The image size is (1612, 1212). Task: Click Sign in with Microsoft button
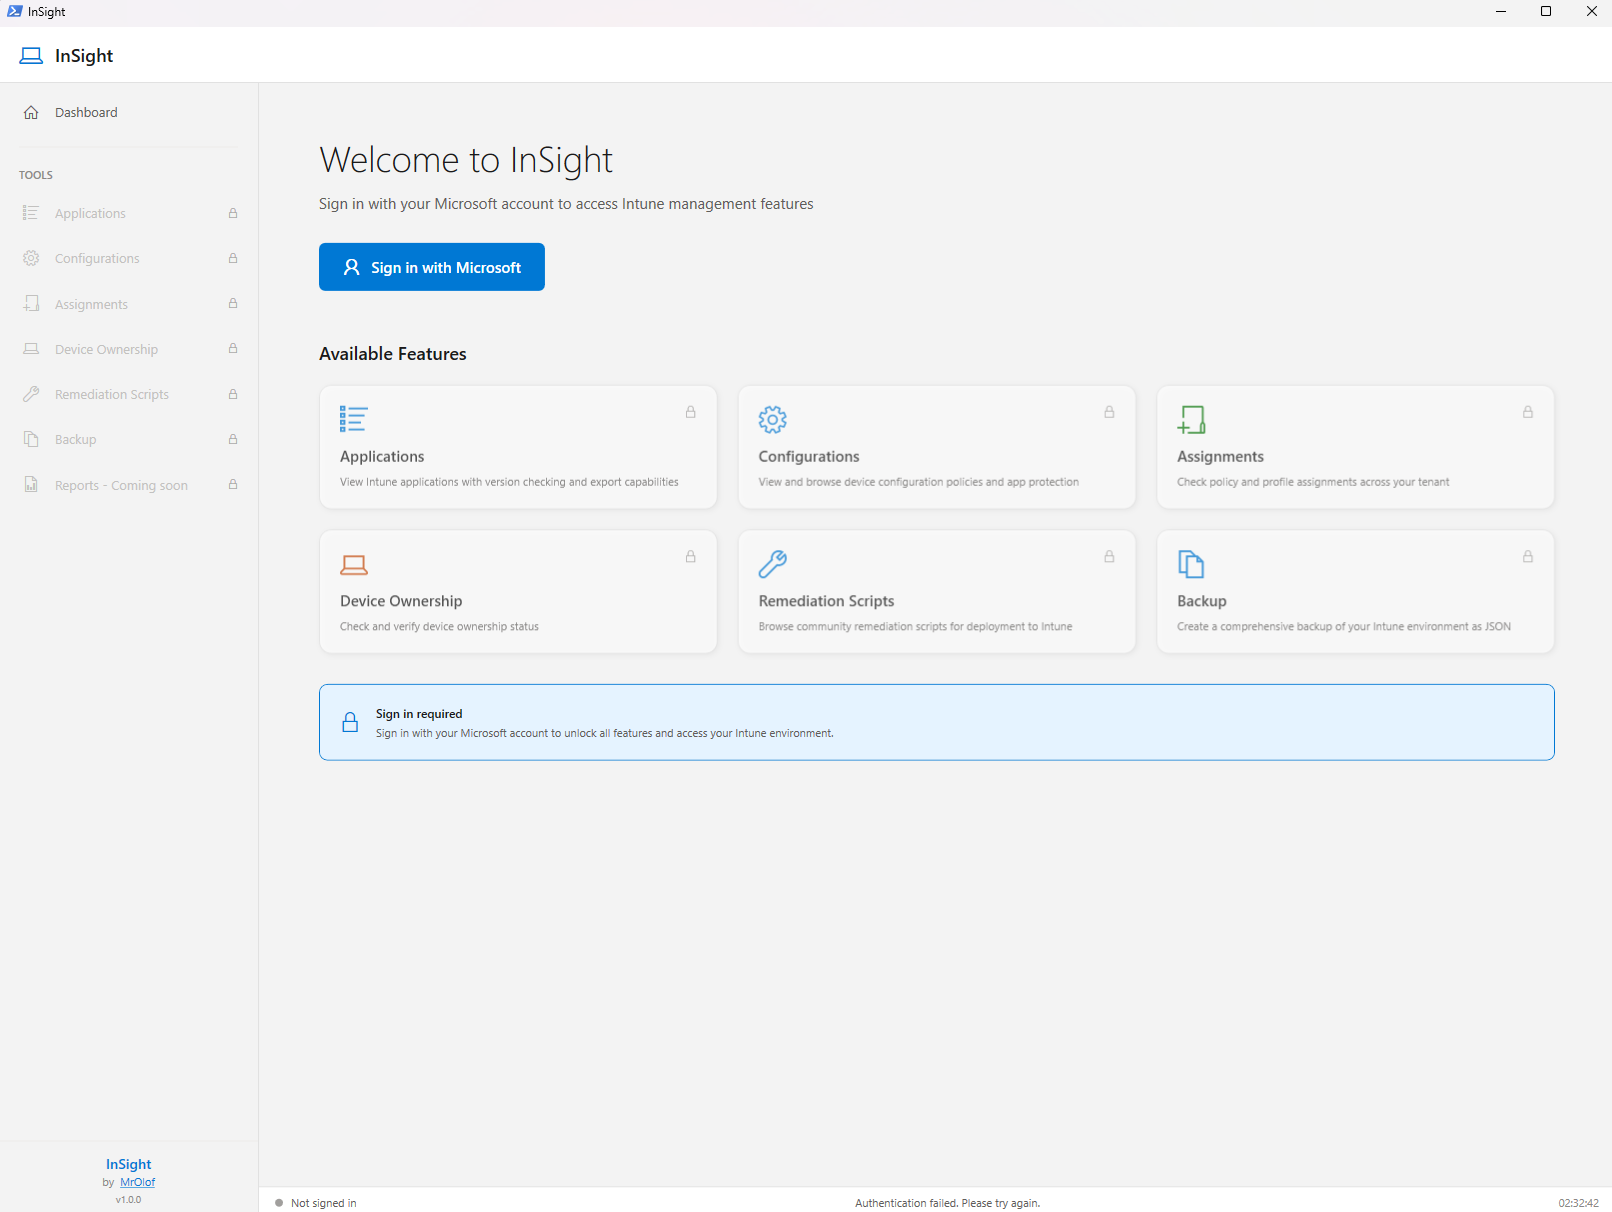432,267
